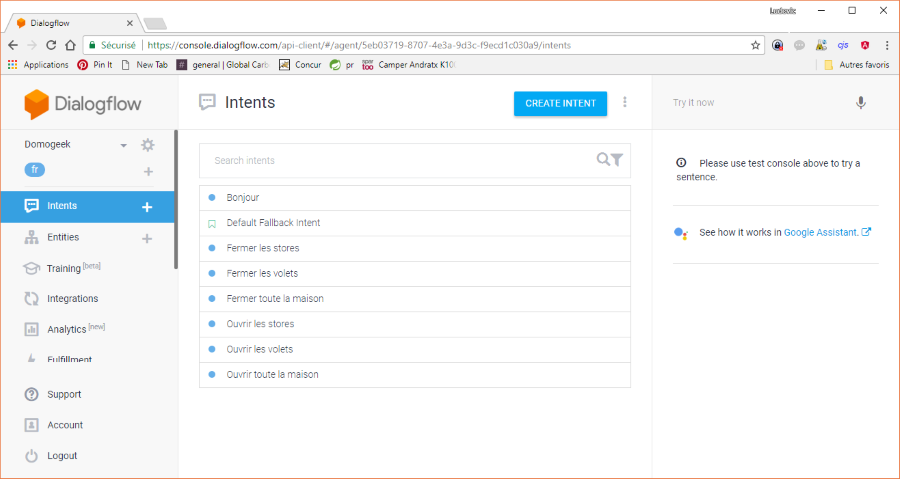Image resolution: width=900 pixels, height=479 pixels.
Task: Click the Default Fallback Intent bookmark icon
Action: [212, 223]
